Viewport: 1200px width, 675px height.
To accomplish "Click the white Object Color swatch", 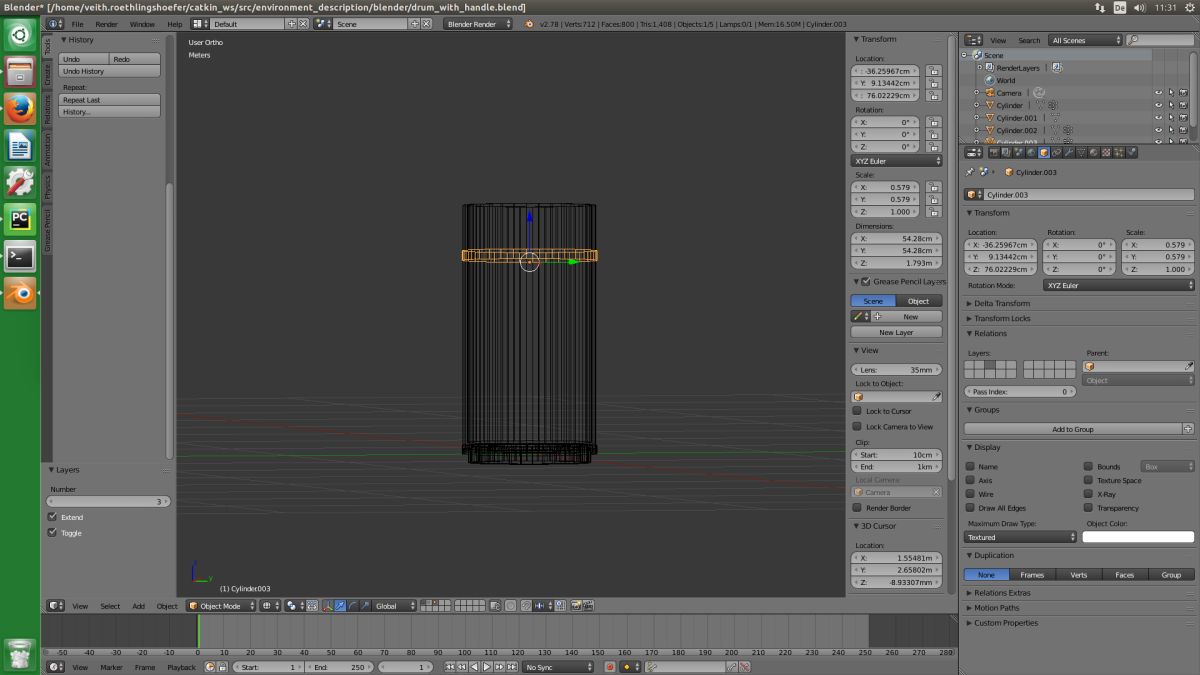I will coord(1138,537).
